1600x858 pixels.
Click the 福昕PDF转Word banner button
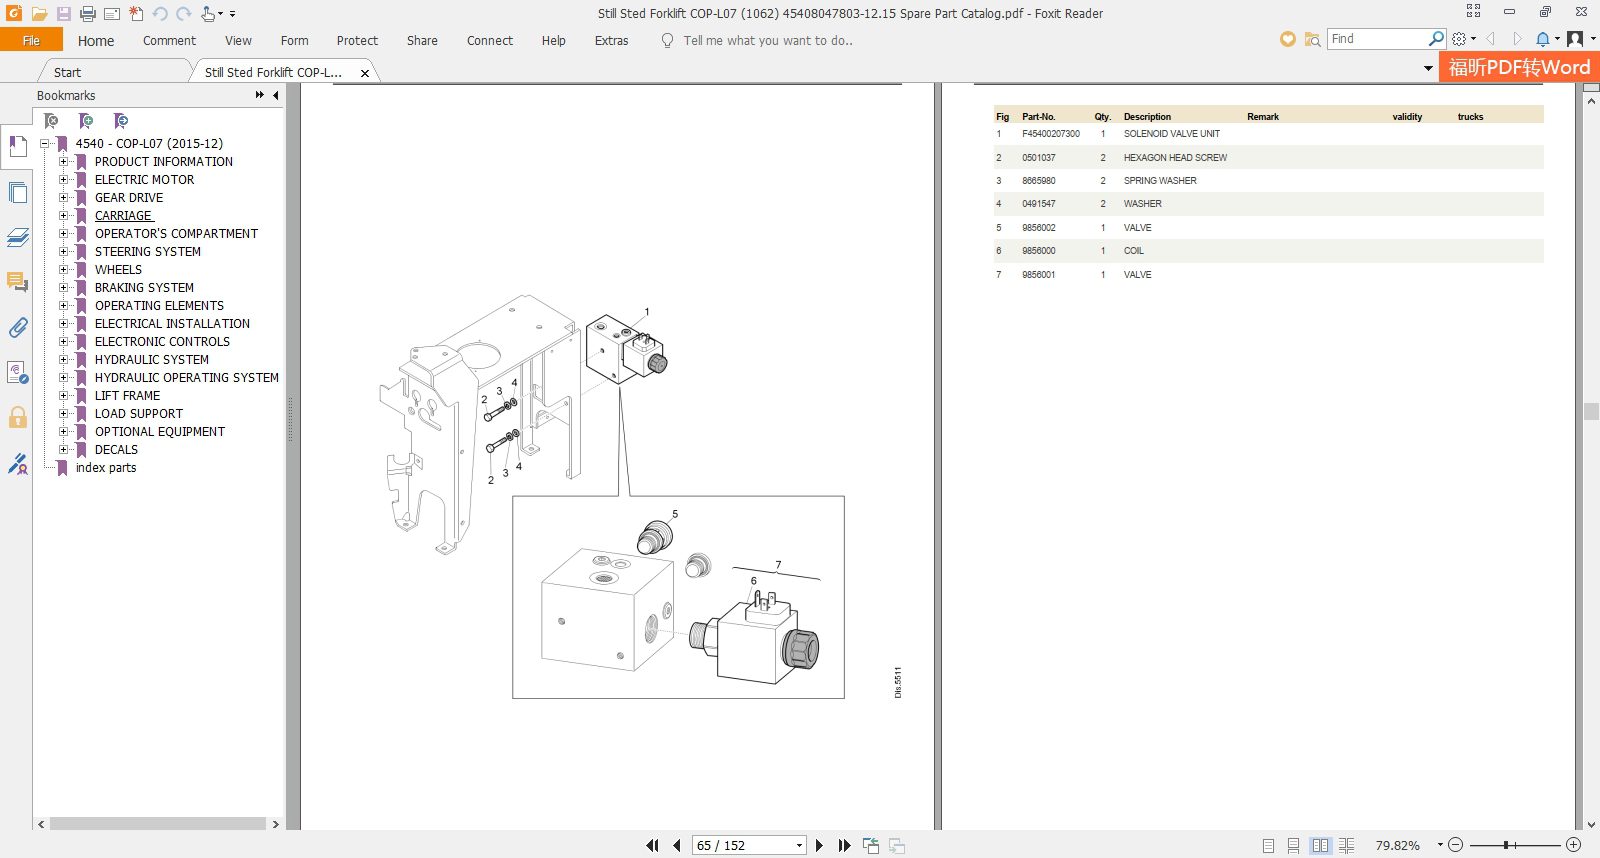1519,67
